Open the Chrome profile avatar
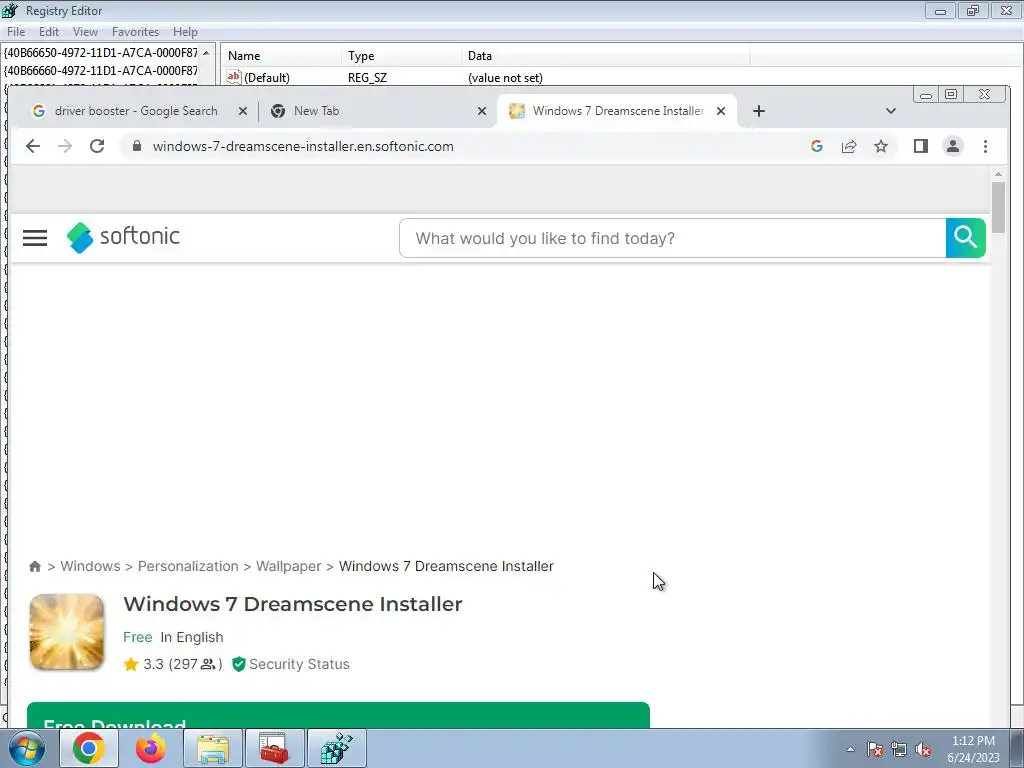 click(953, 146)
